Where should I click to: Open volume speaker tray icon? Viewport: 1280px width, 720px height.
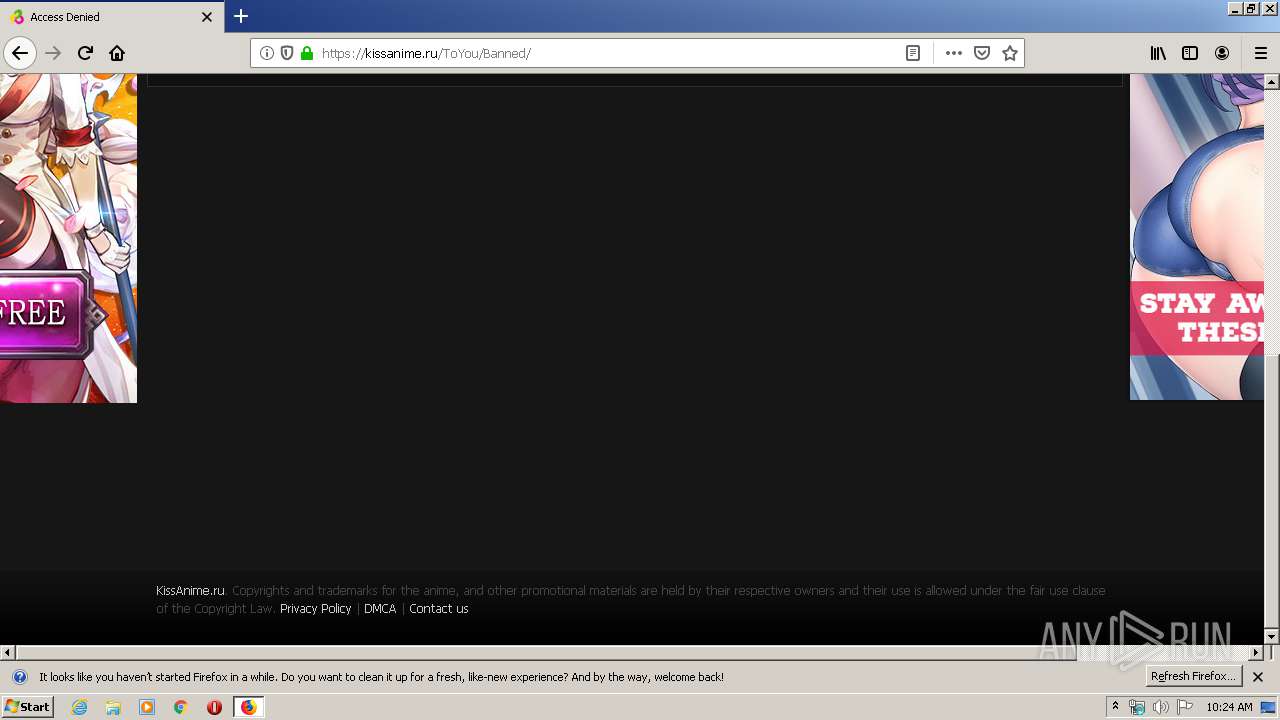1161,707
